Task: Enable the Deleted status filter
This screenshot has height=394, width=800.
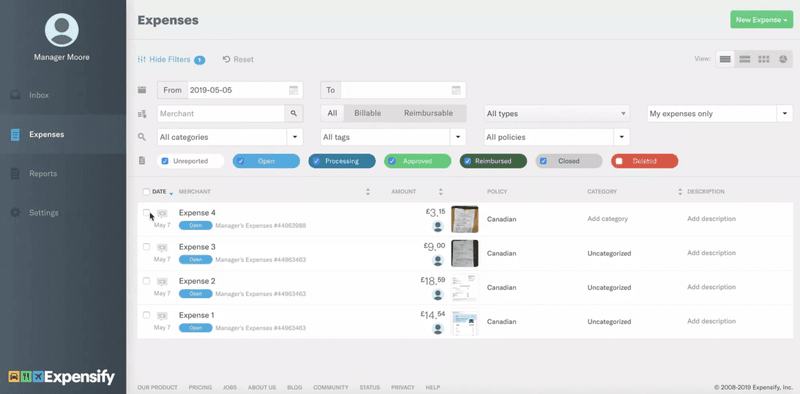Action: (x=619, y=161)
